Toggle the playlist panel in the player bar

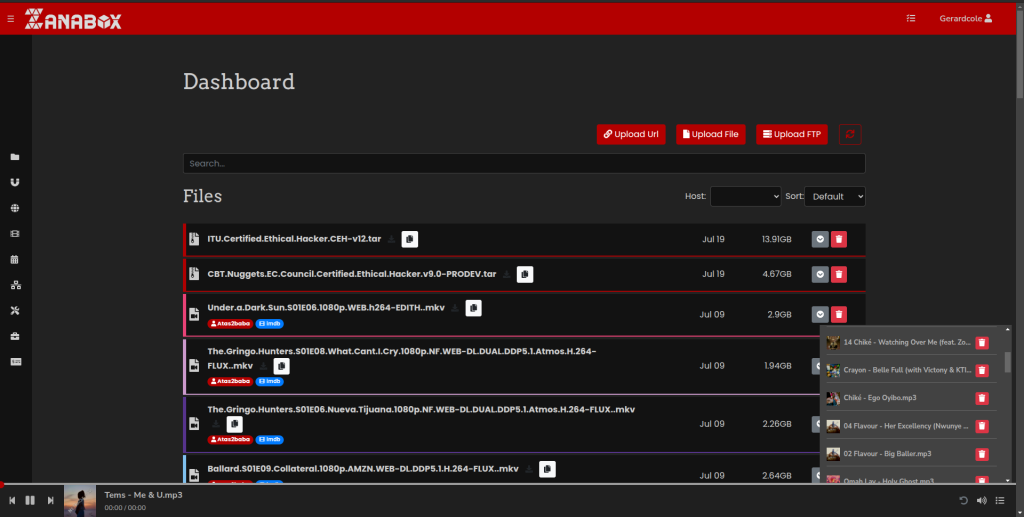click(x=1000, y=501)
